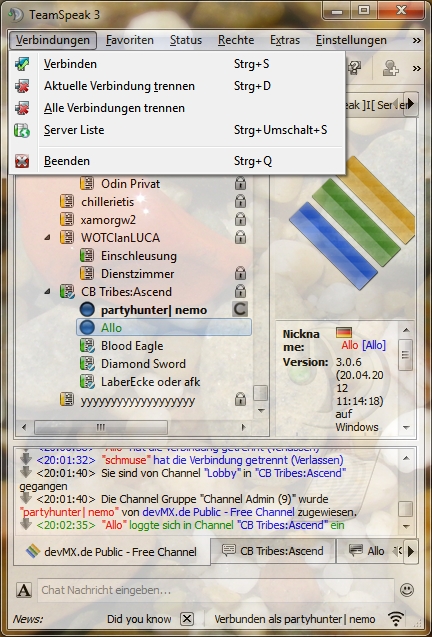Click the chat log scrollbar thumb

[406, 509]
